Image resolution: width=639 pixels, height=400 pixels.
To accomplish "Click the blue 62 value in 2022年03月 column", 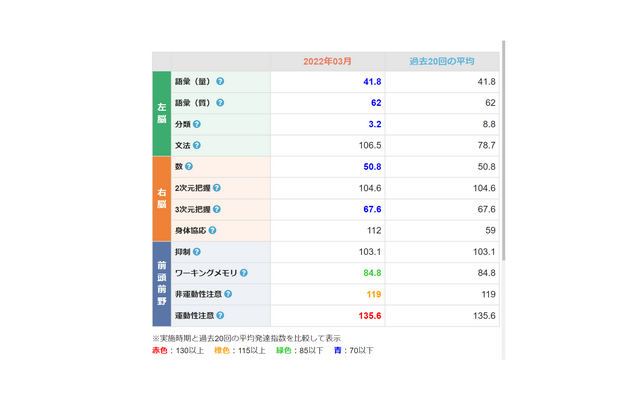I will tap(376, 103).
